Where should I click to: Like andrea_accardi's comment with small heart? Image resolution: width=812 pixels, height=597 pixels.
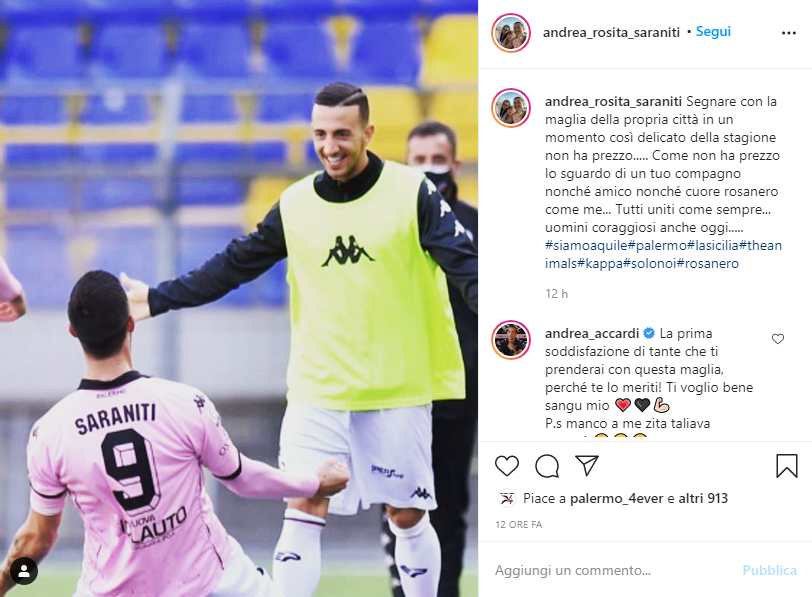pos(777,339)
